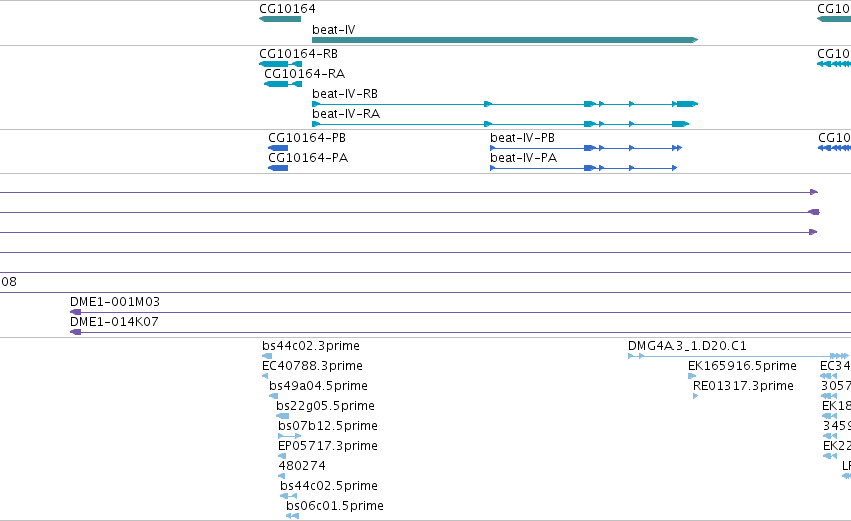The height and width of the screenshot is (521, 851).
Task: Click the DME1-014K07 clone label
Action: pos(115,322)
